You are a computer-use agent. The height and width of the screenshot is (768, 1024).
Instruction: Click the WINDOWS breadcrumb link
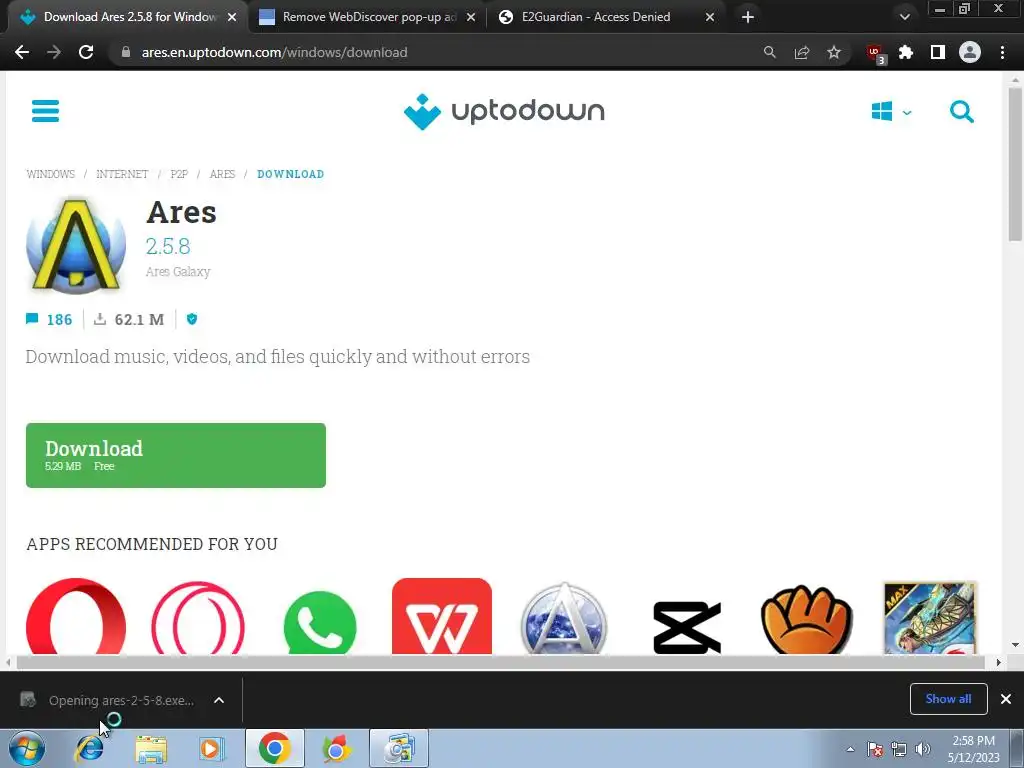coord(50,174)
